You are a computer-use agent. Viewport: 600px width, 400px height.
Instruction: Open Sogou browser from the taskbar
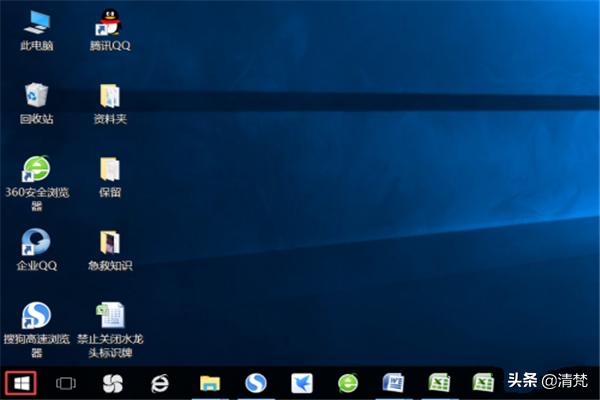click(x=256, y=382)
